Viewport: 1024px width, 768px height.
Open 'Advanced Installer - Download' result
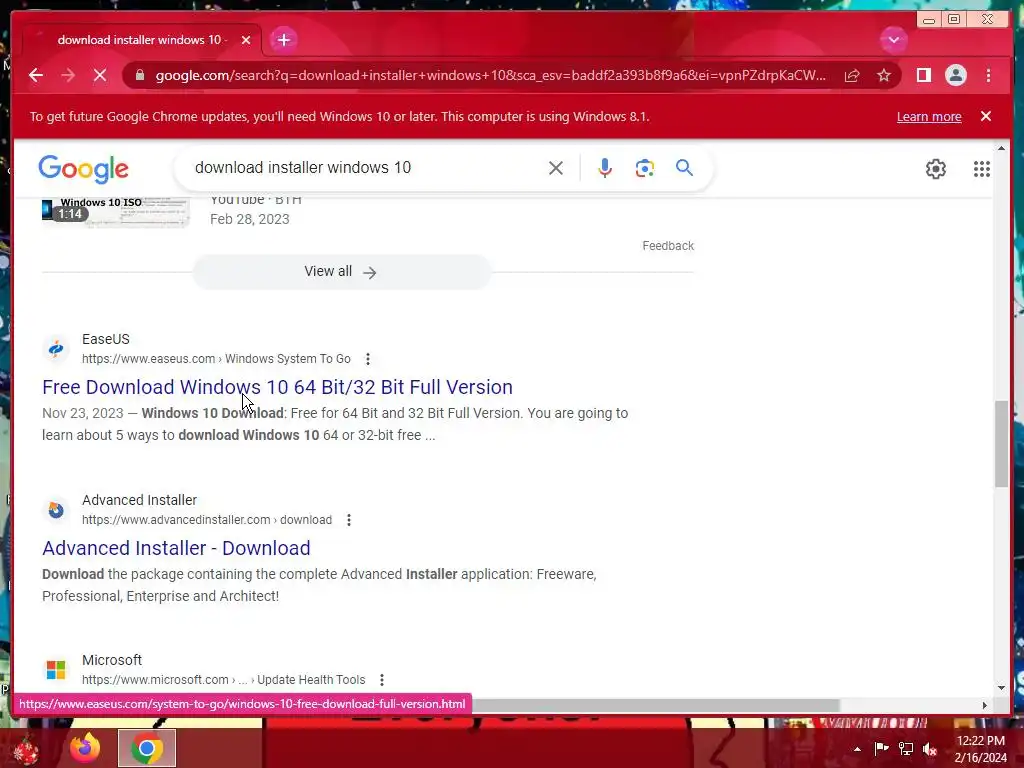pyautogui.click(x=176, y=548)
